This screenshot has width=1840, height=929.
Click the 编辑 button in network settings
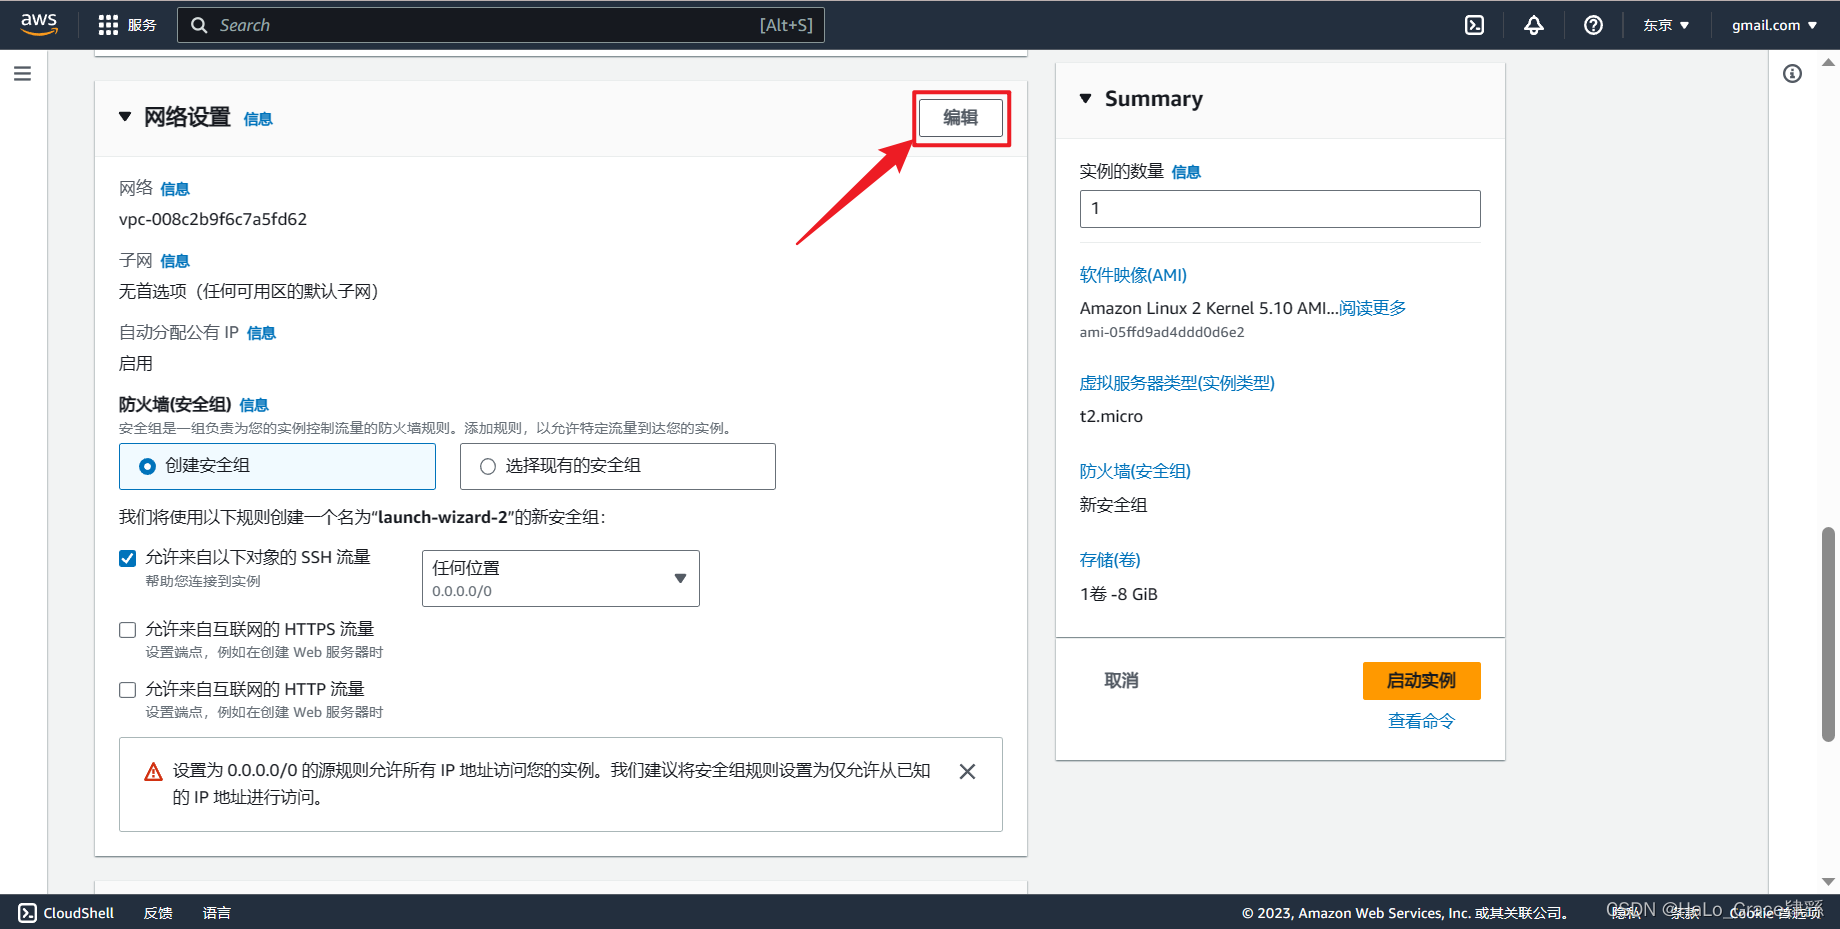tap(961, 118)
